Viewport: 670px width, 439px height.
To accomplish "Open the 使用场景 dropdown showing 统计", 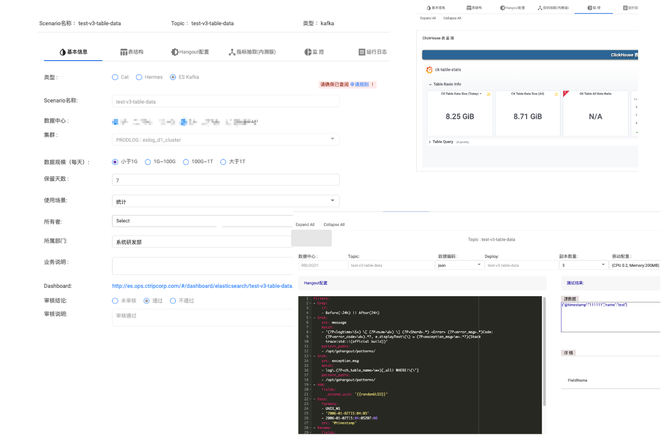I will [225, 201].
